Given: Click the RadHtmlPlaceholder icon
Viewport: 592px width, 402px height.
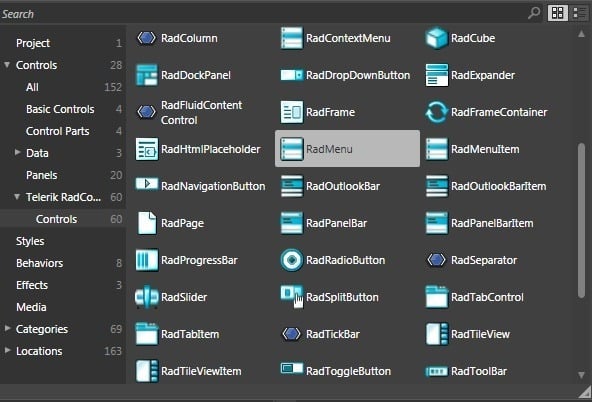Looking at the screenshot, I should [x=146, y=149].
